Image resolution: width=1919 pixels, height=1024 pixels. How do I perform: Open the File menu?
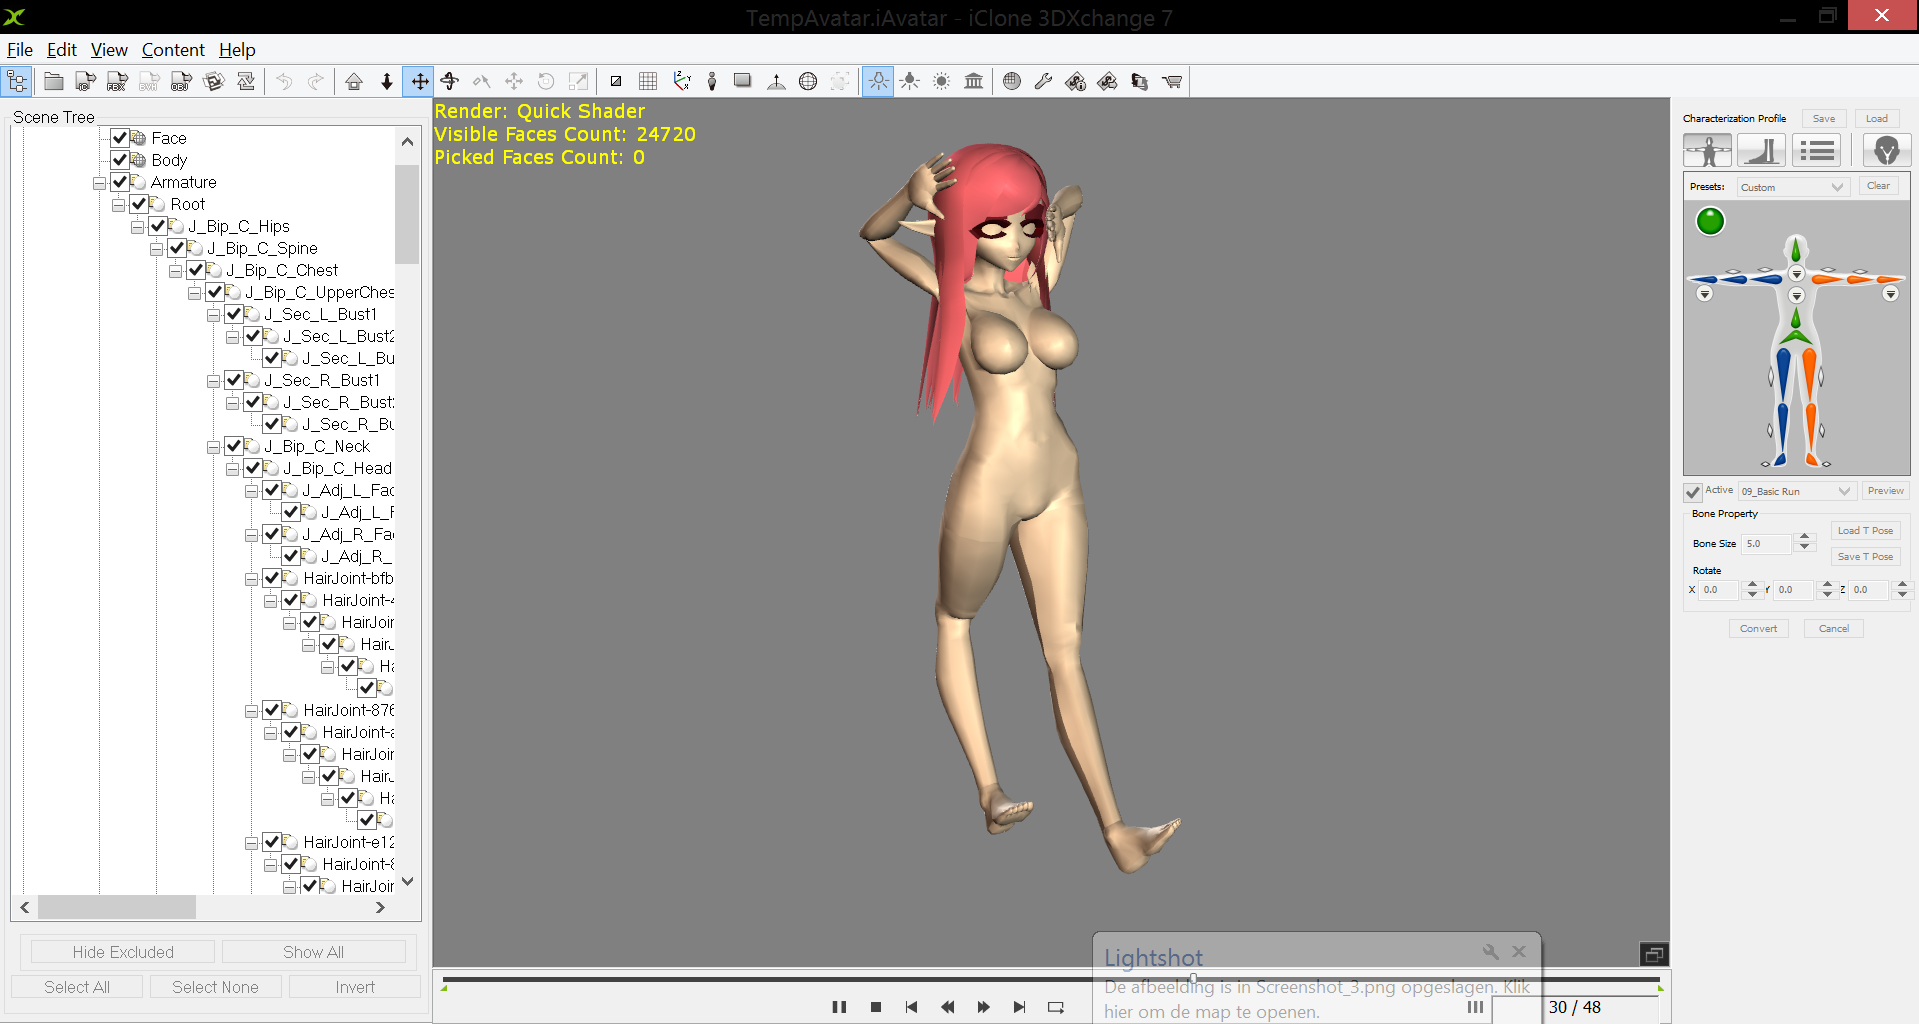(x=20, y=50)
